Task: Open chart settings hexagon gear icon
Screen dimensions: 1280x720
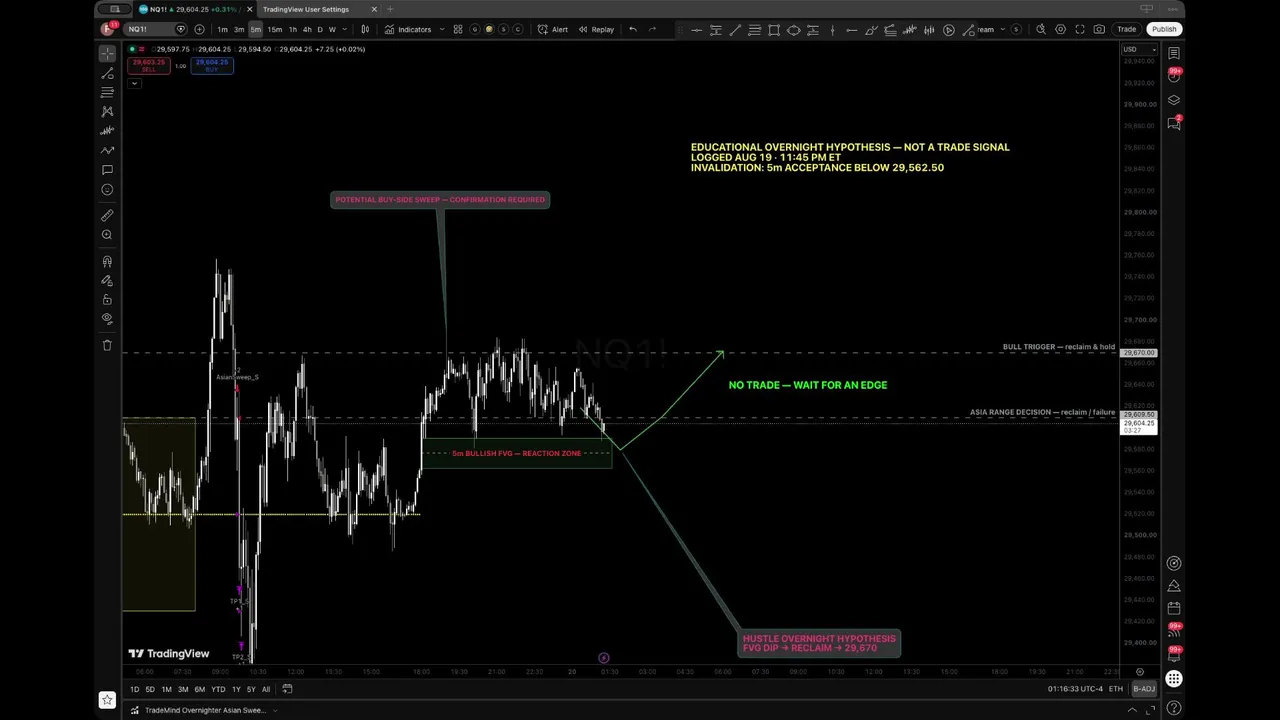Action: click(1060, 29)
